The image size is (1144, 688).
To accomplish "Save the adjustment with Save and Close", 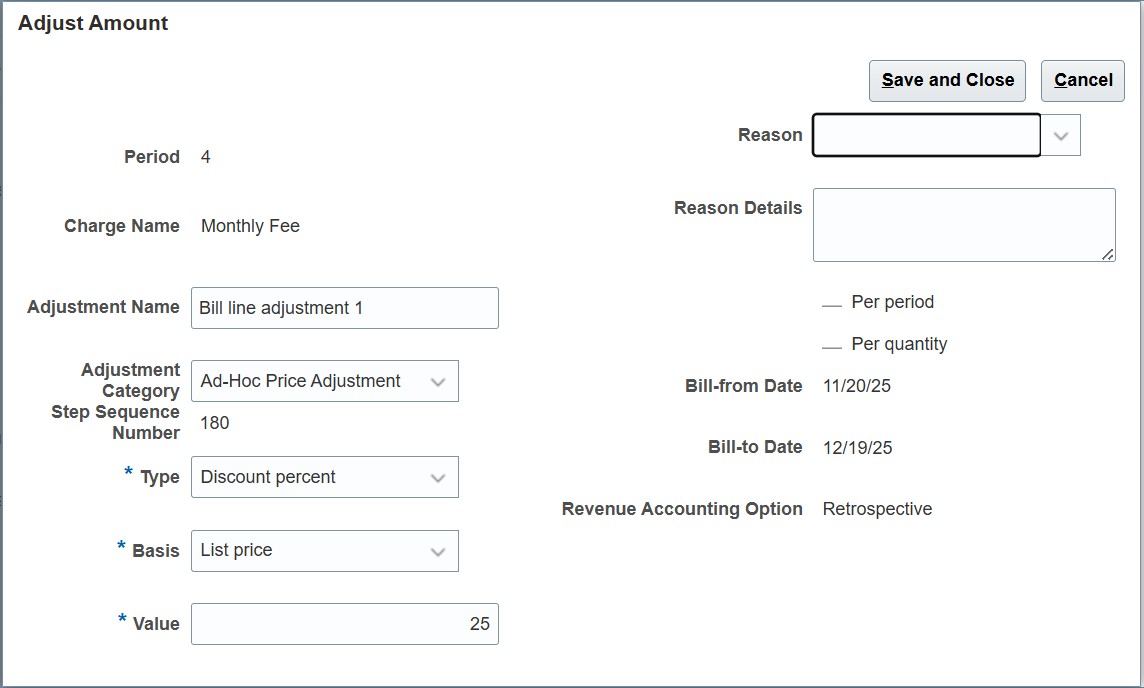I will (x=946, y=80).
